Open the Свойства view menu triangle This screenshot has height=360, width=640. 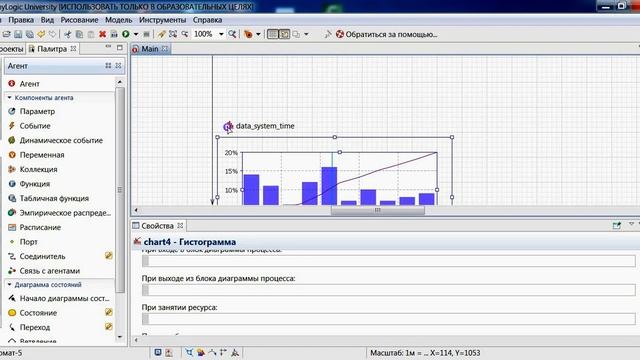pyautogui.click(x=631, y=224)
